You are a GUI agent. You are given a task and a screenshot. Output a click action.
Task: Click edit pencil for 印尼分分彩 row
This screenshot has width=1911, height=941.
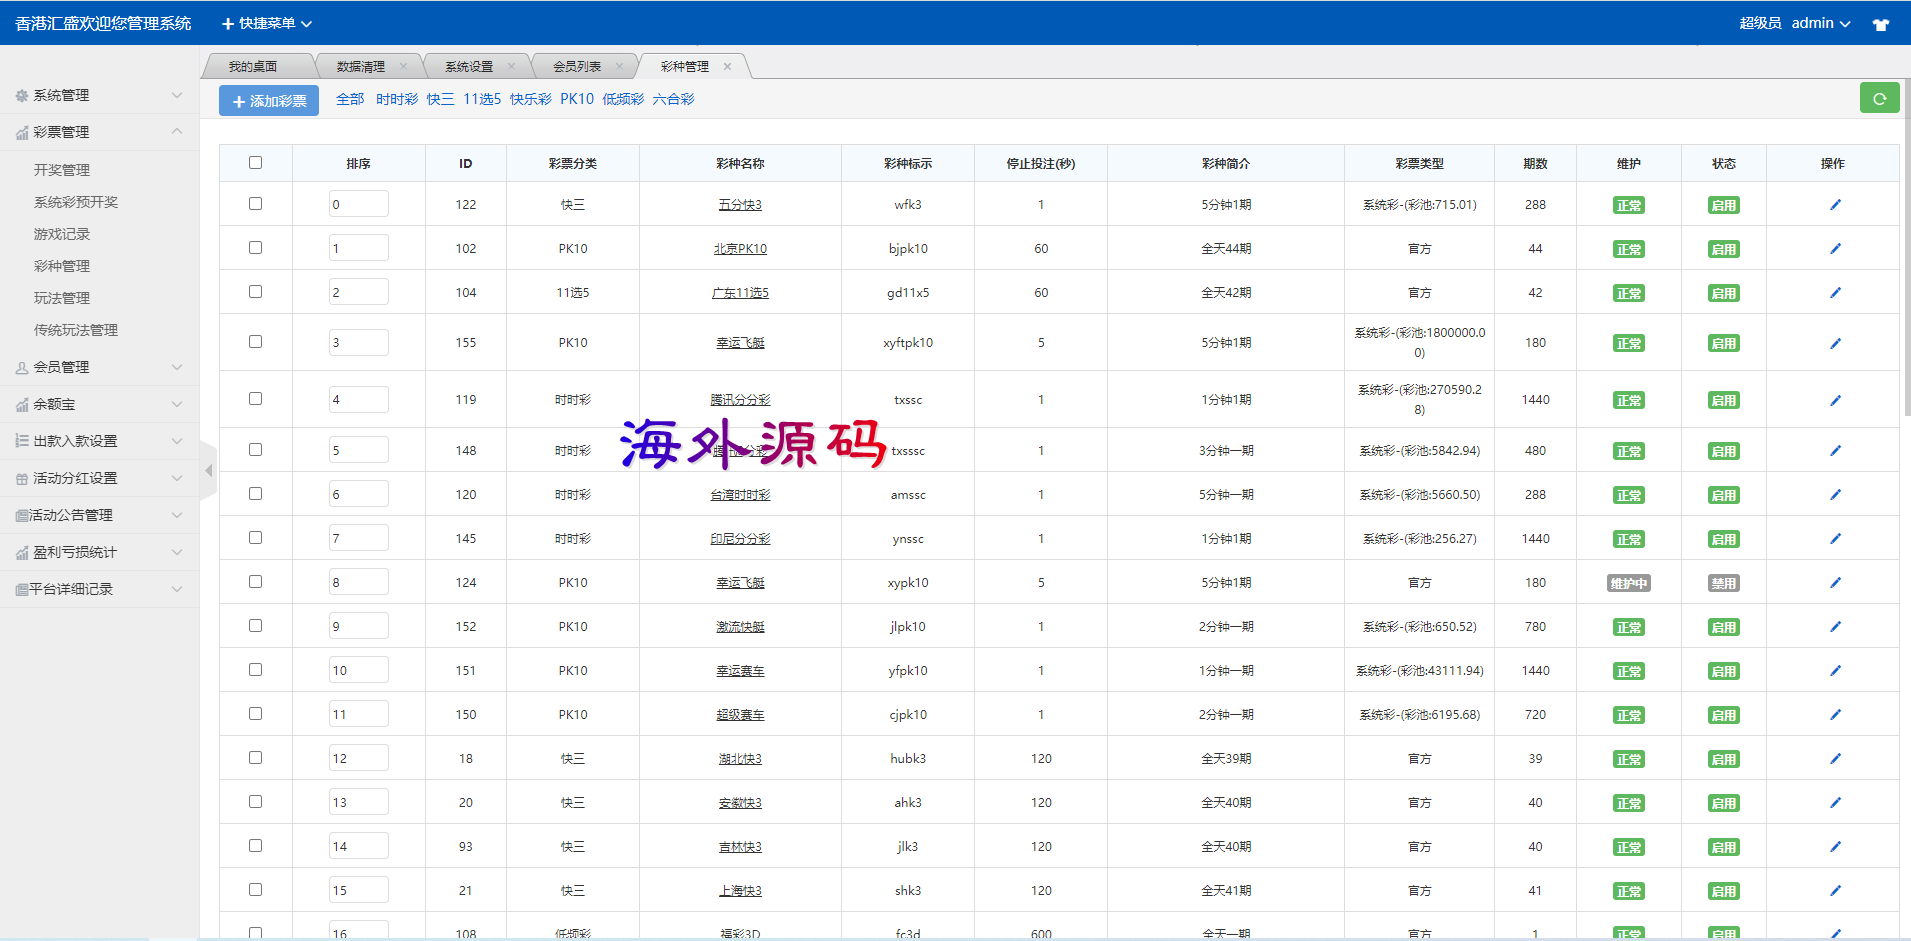coord(1835,539)
